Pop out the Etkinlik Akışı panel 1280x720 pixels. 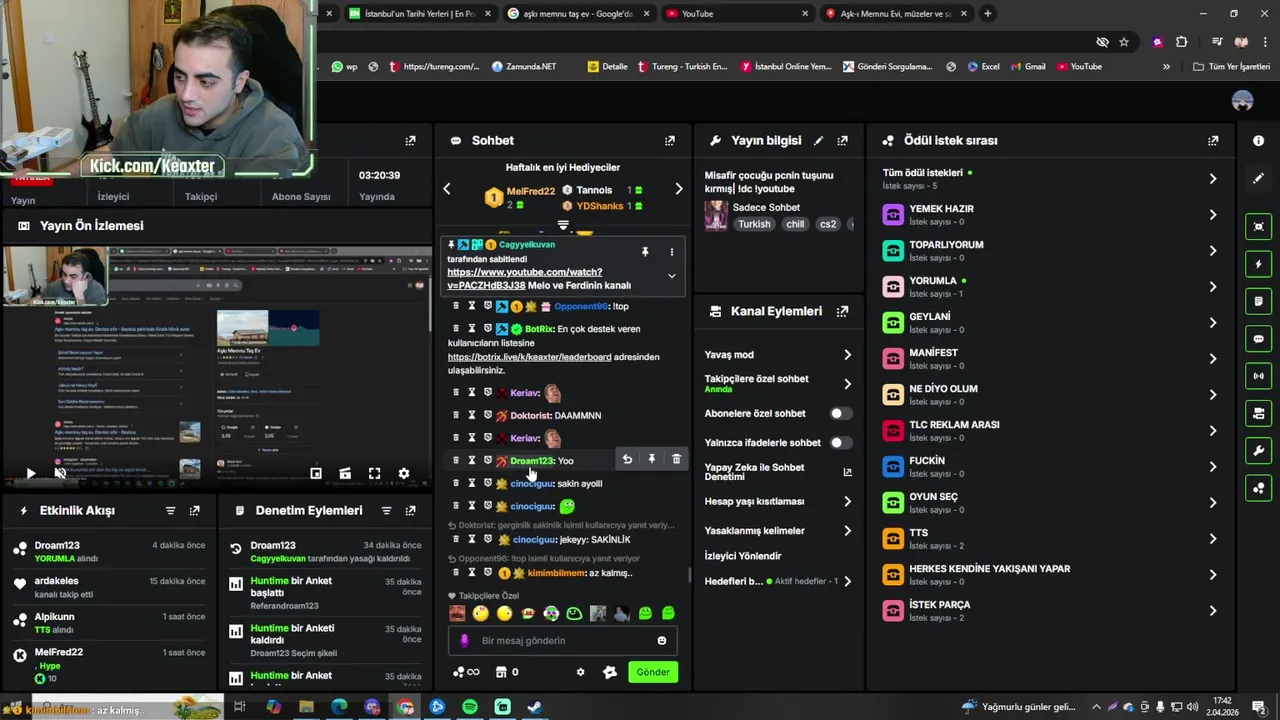pyautogui.click(x=194, y=511)
